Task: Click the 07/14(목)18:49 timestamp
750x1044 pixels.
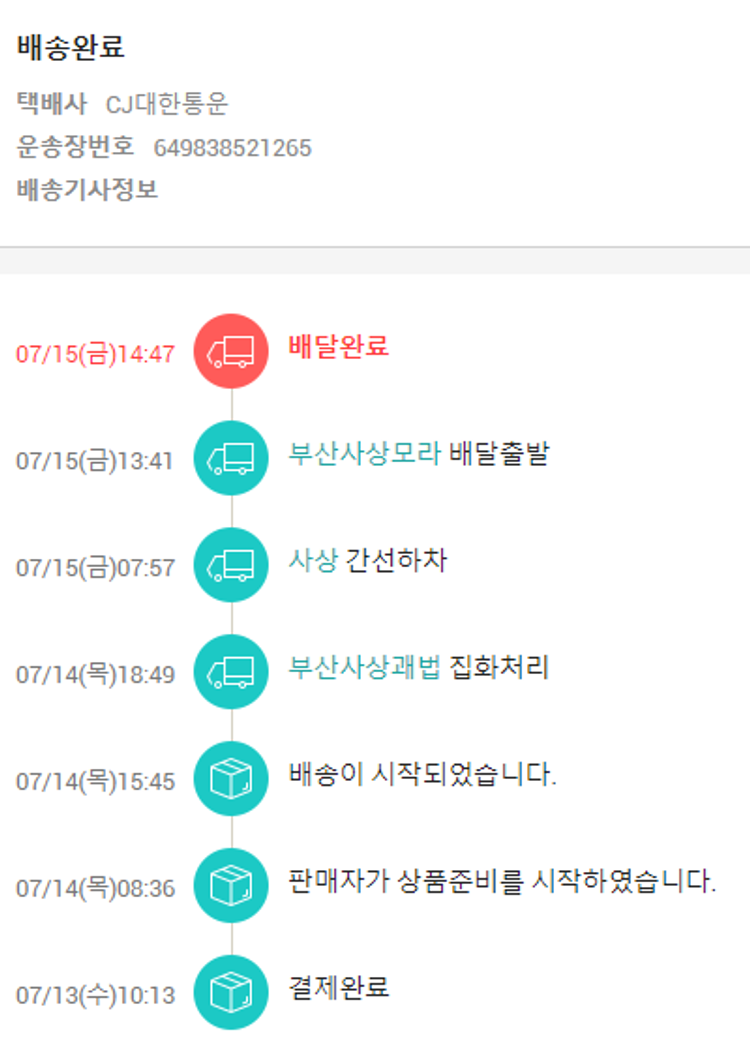Action: pos(95,675)
